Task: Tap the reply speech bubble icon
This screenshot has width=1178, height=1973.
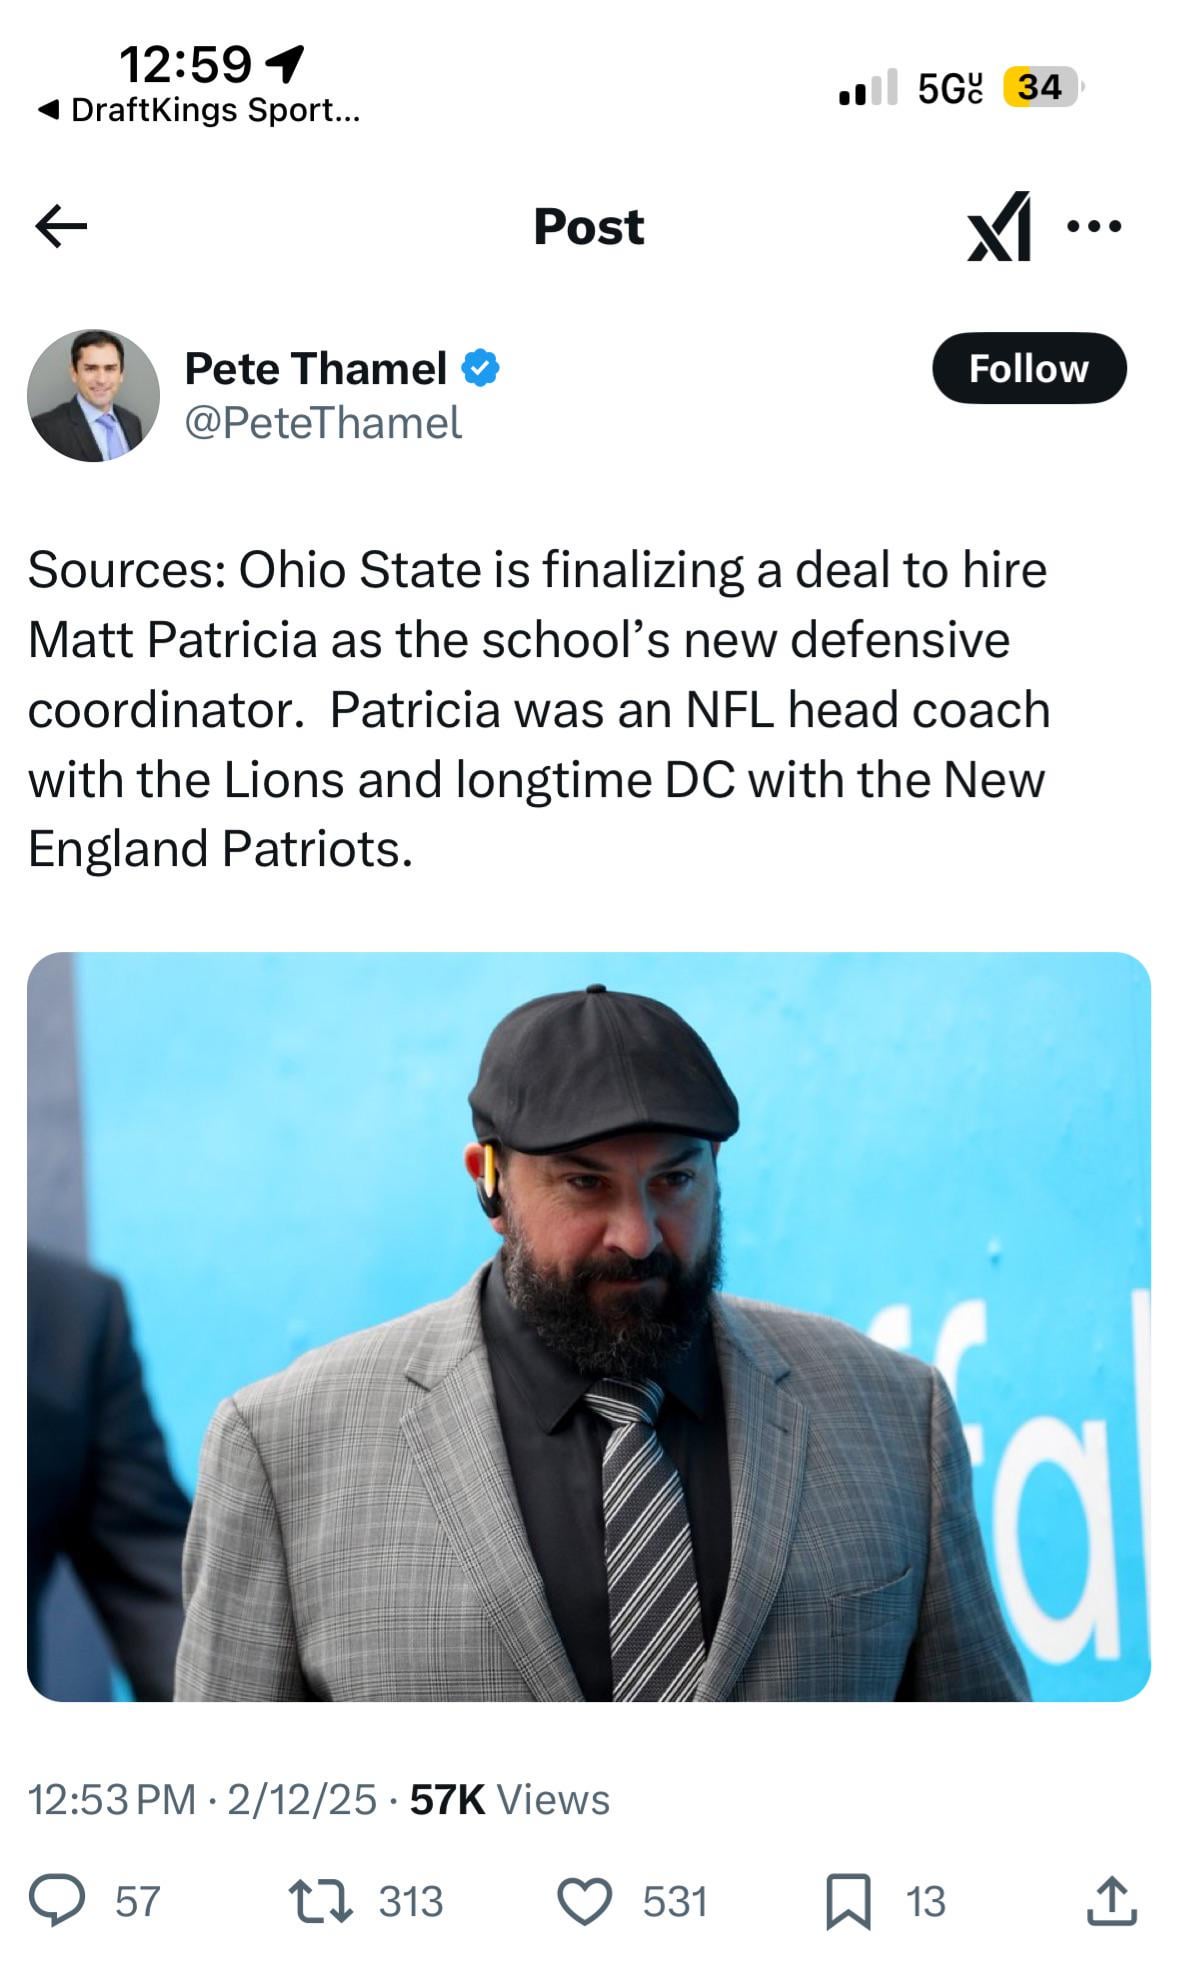Action: (x=56, y=1901)
